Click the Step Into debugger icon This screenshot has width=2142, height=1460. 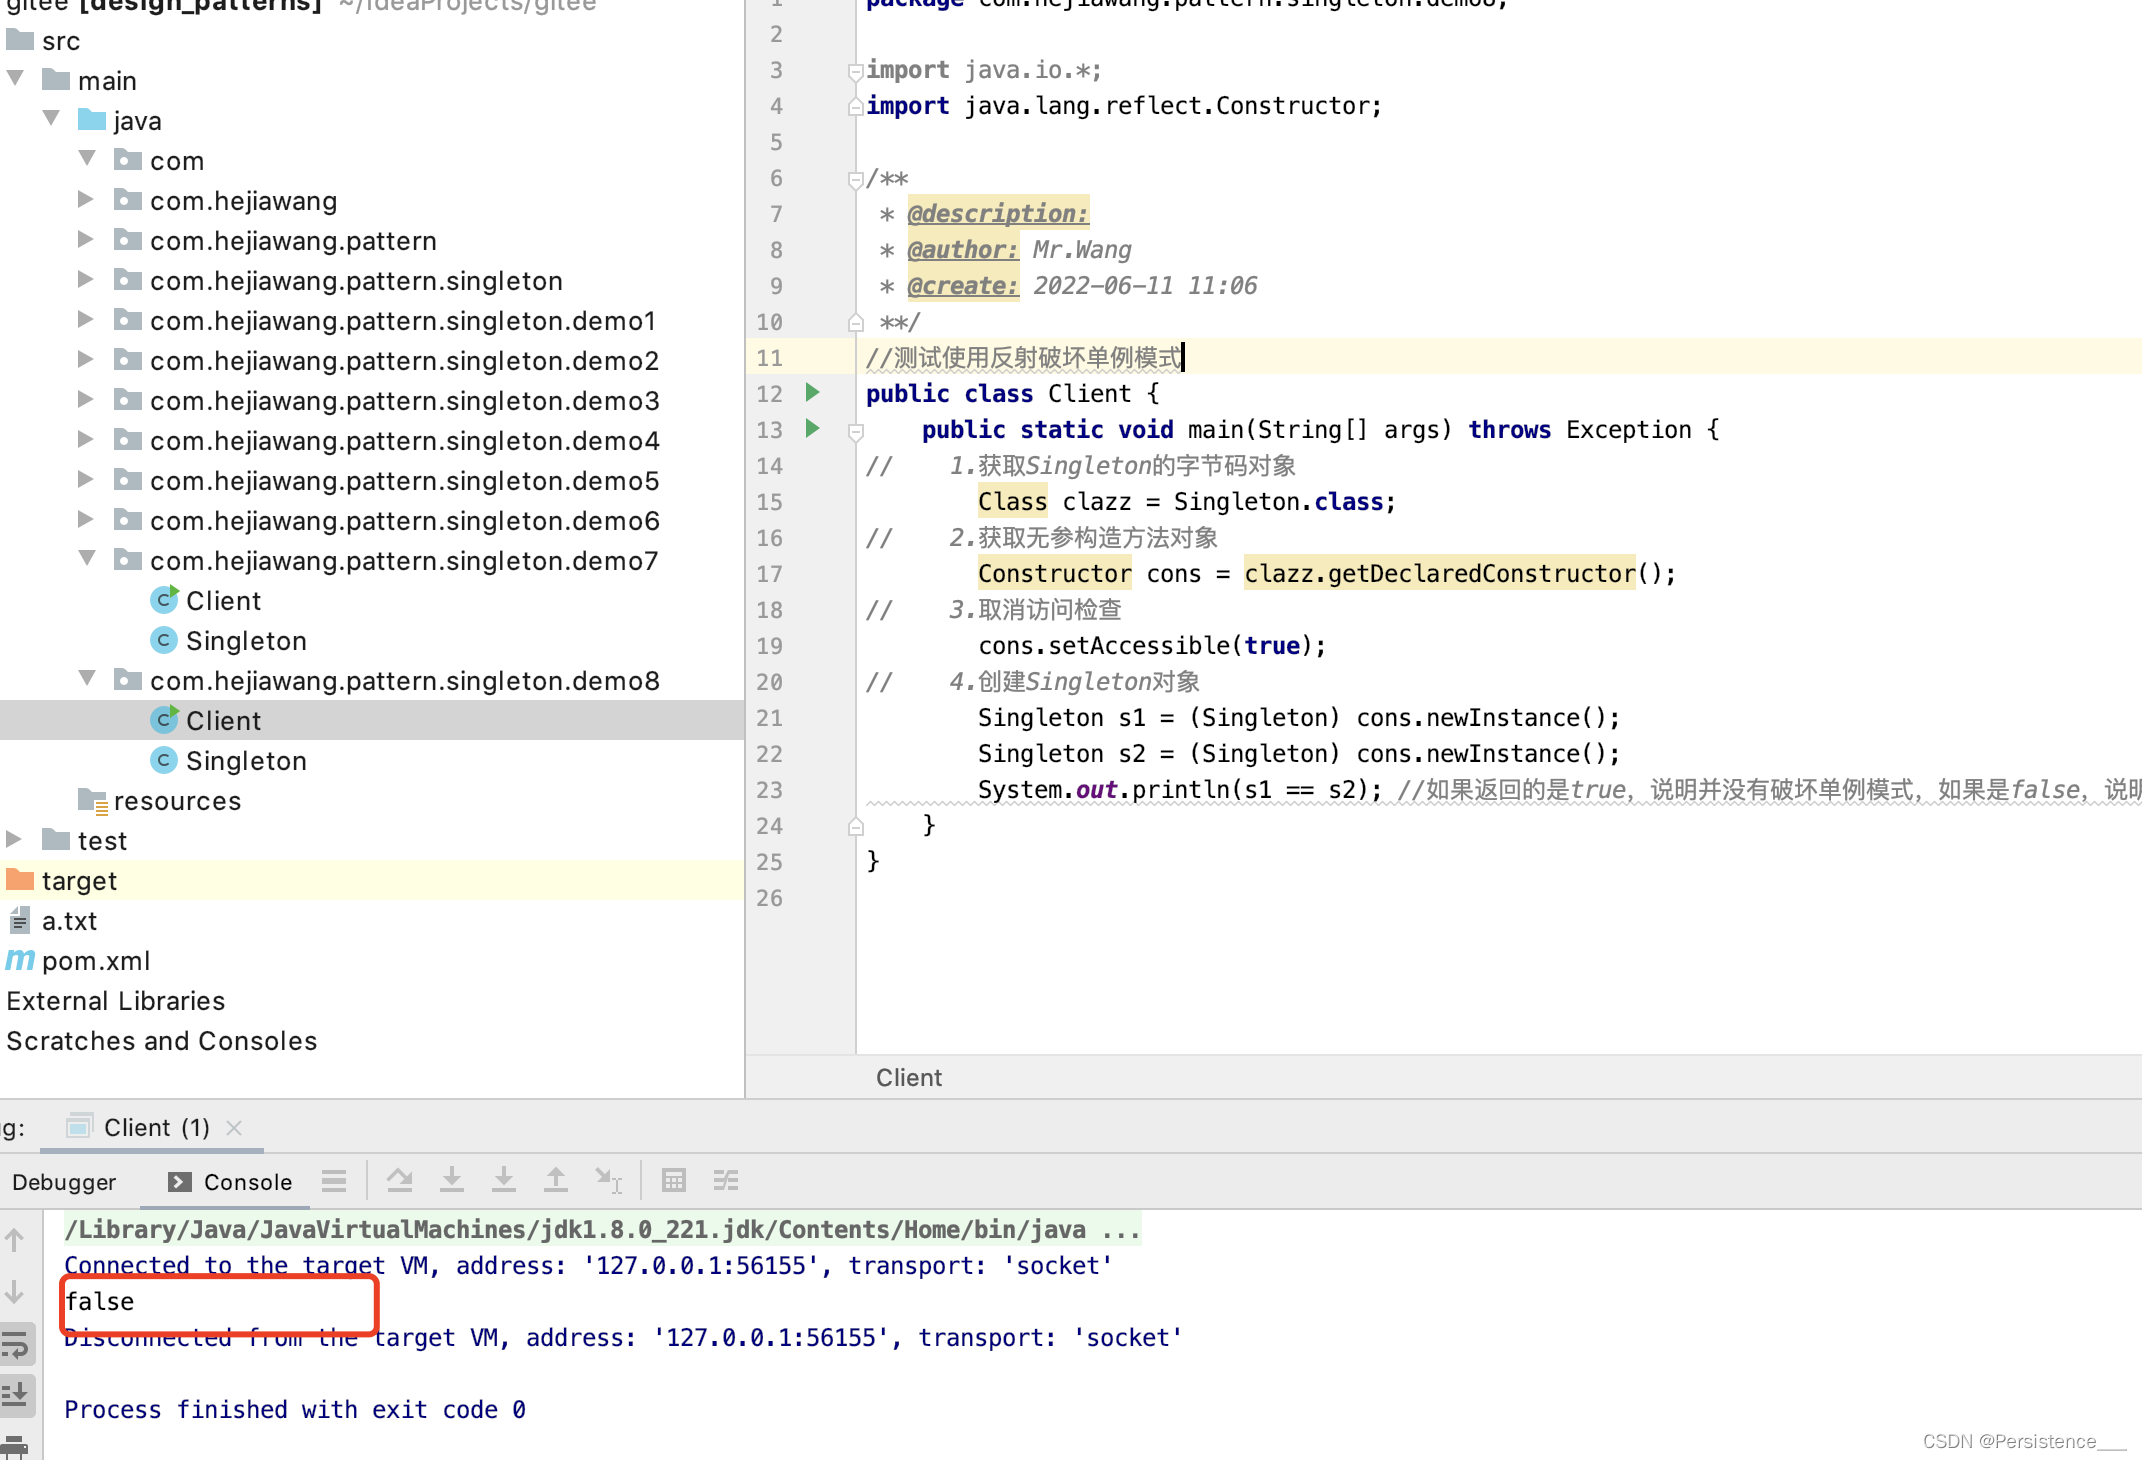click(x=452, y=1181)
